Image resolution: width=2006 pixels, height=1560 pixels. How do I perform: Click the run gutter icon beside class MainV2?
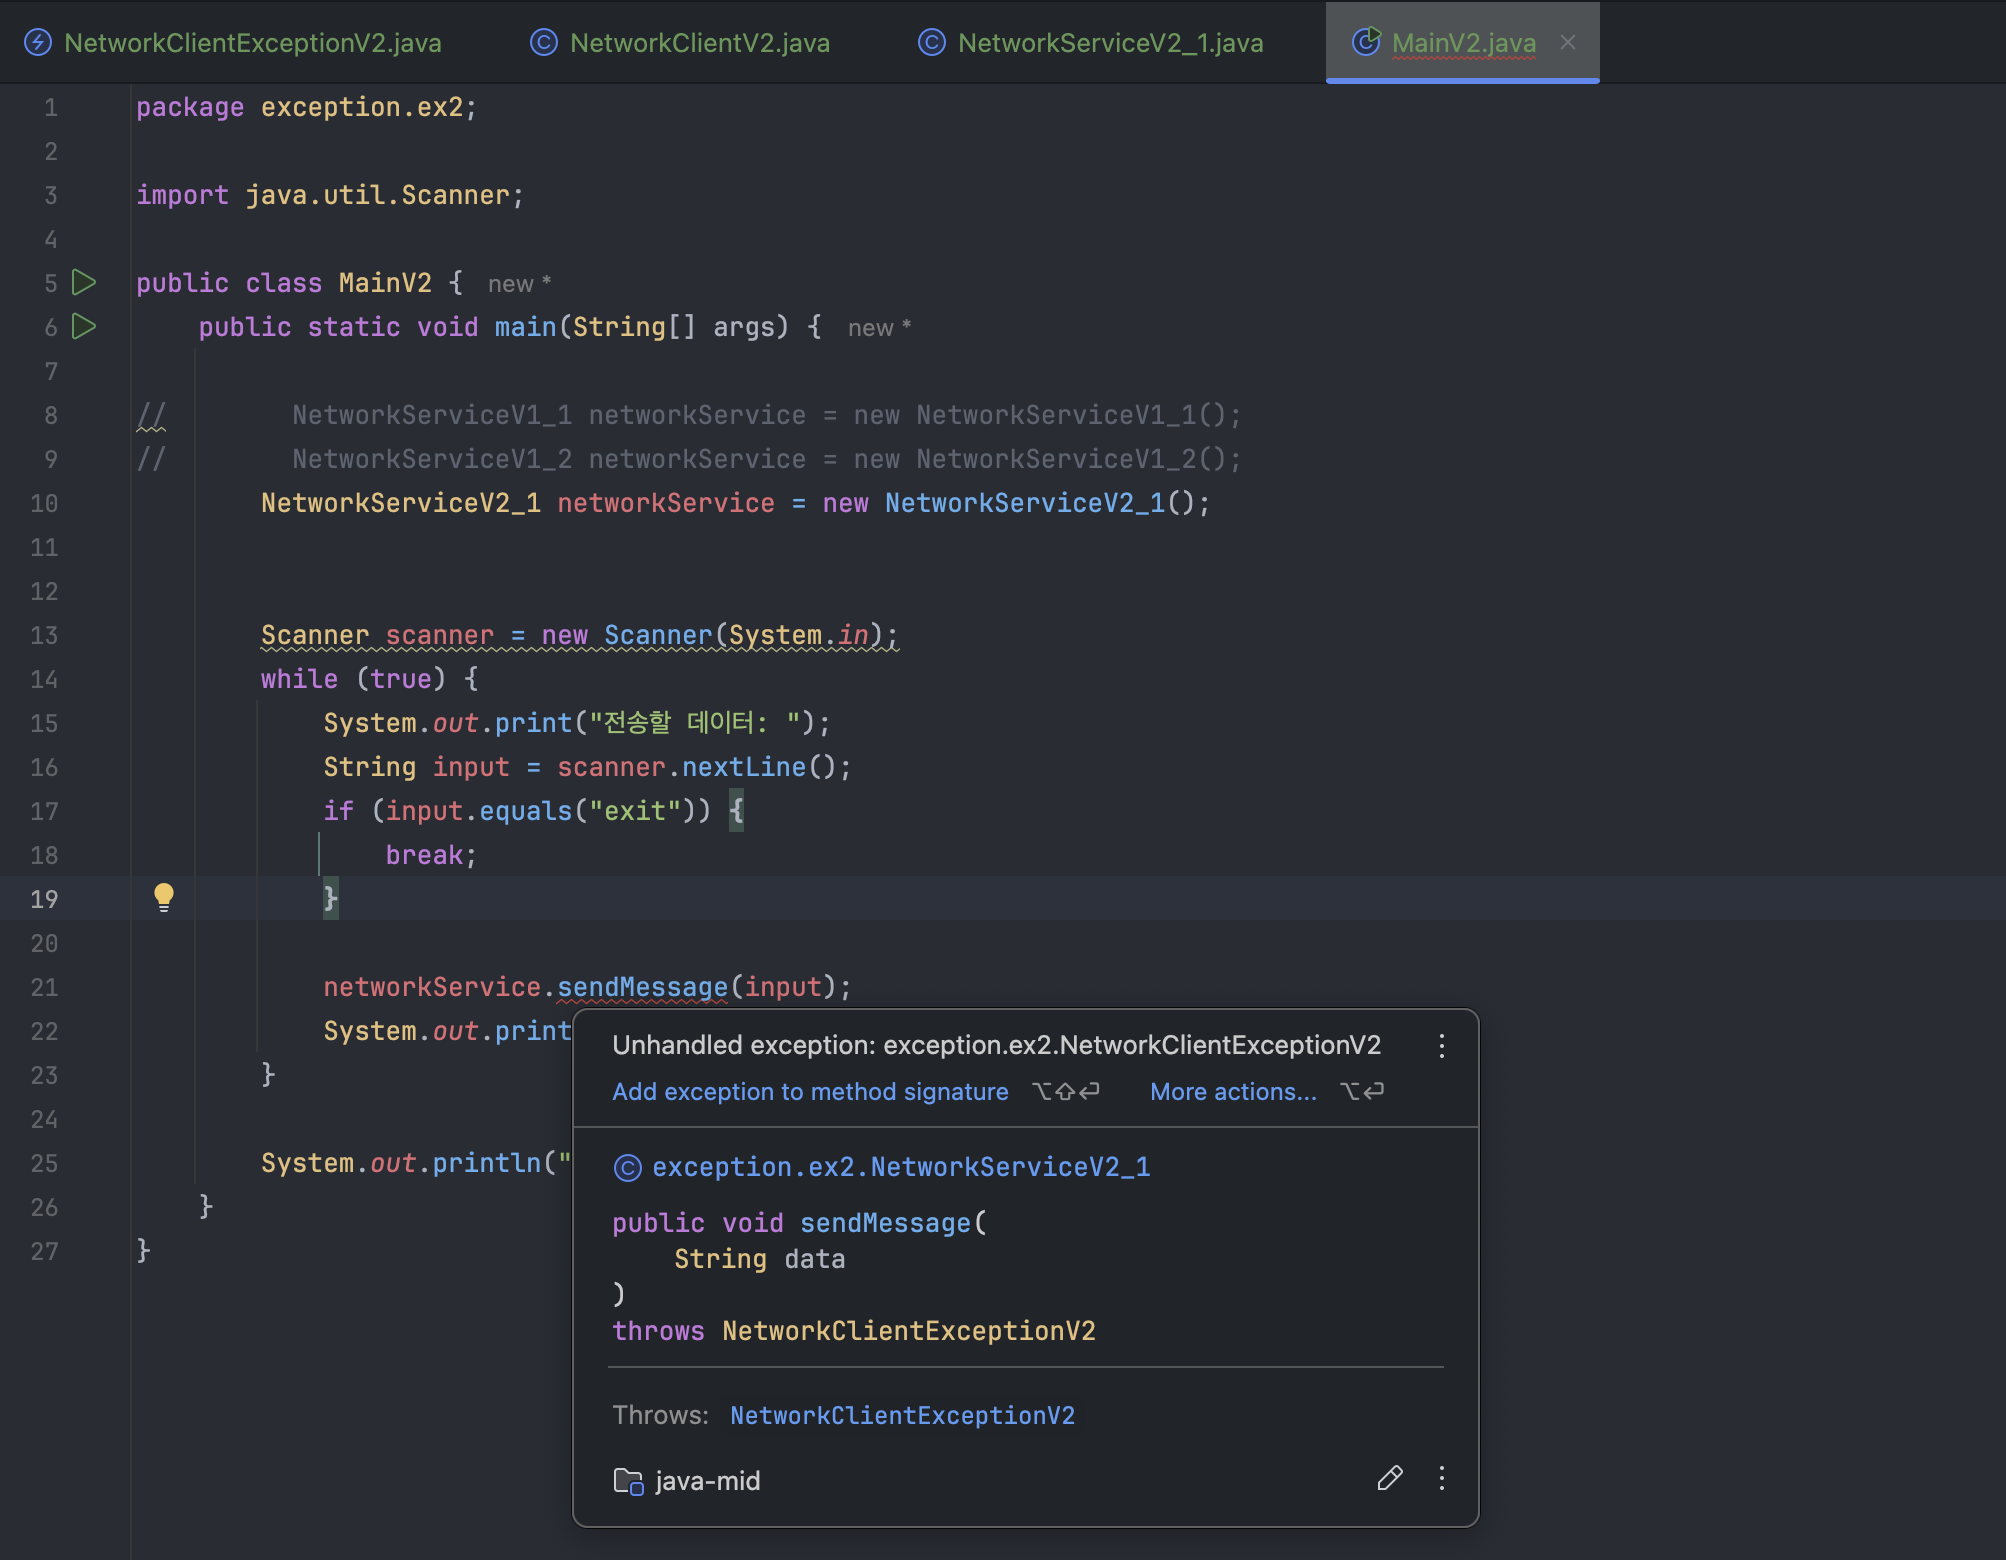84,283
